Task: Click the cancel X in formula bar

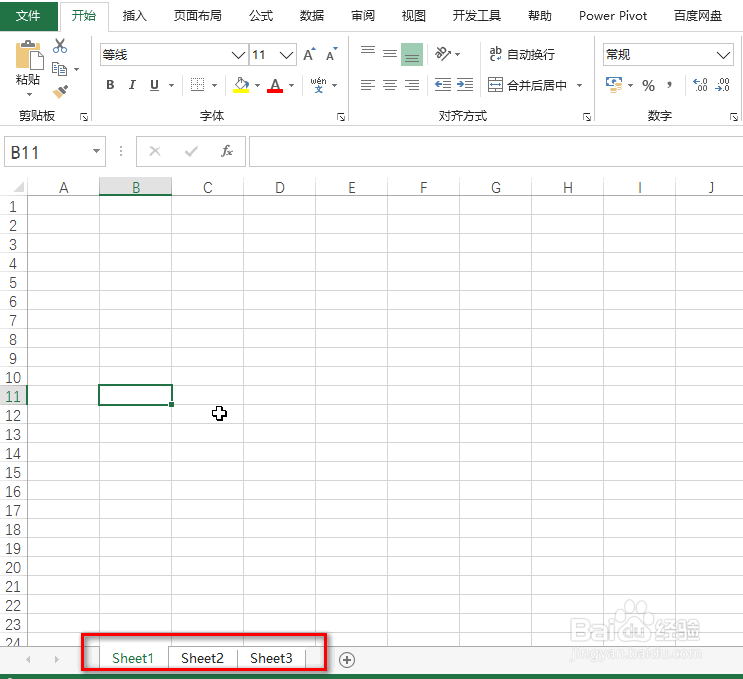Action: click(x=155, y=152)
